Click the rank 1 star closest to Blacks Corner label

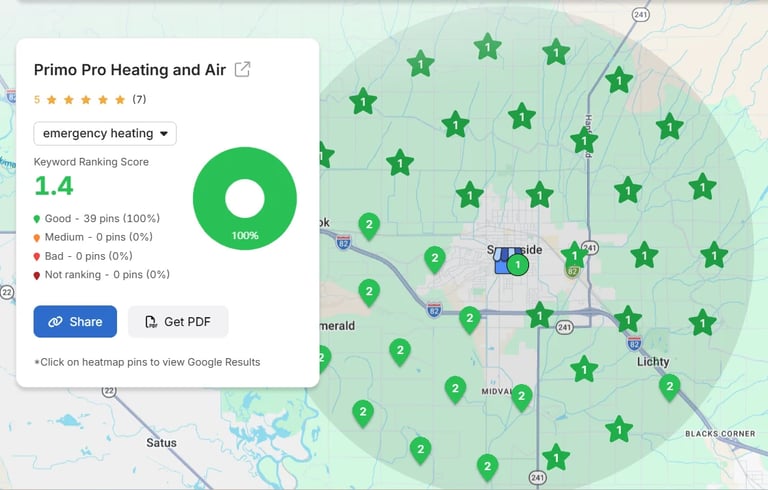pyautogui.click(x=619, y=430)
